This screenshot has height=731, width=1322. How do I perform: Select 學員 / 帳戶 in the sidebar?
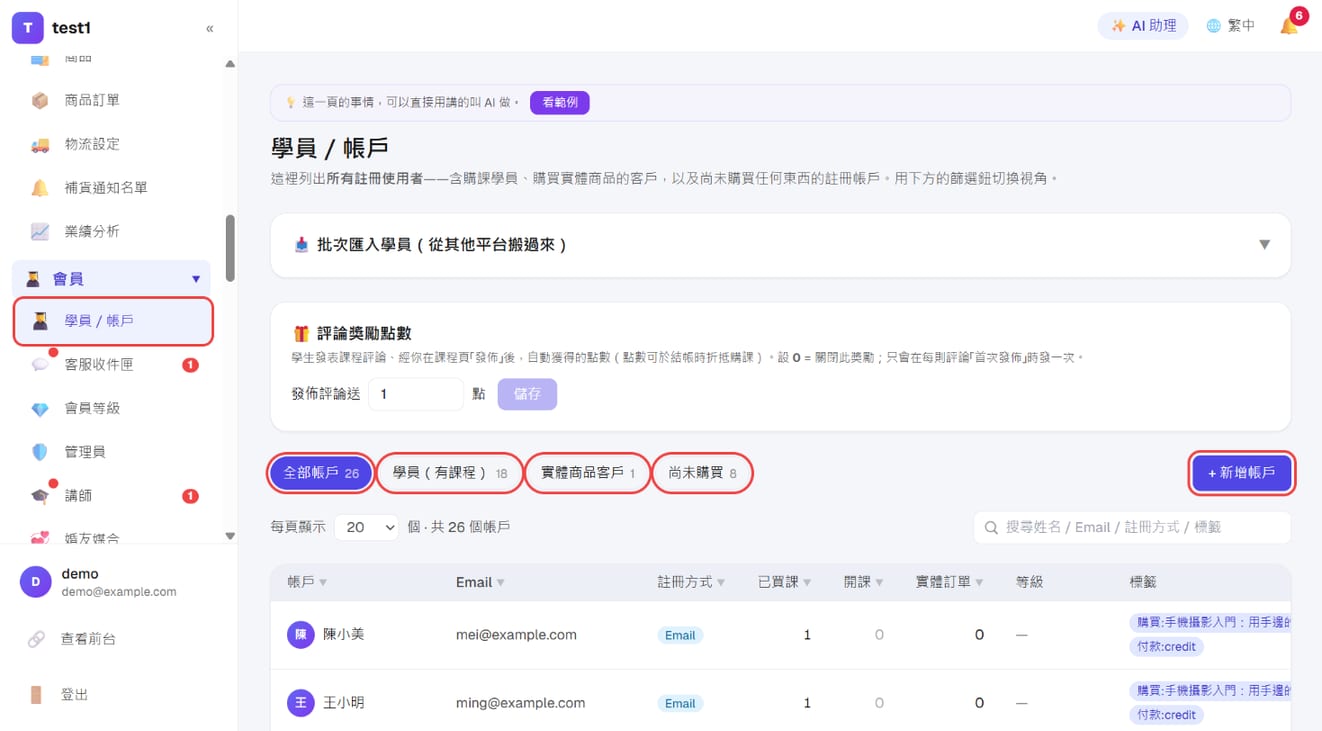pos(113,321)
